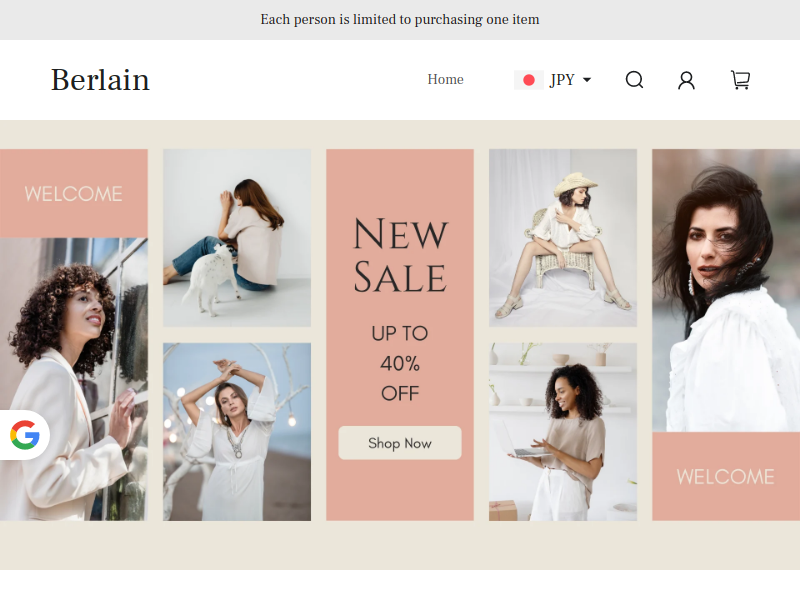Click the purchase limit announcement text
This screenshot has width=800, height=600.
400,19
